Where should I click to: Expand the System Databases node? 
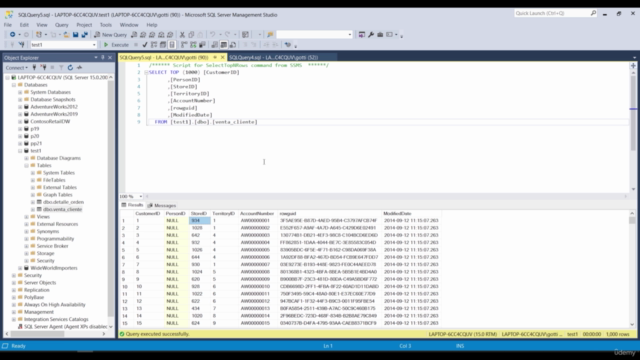[x=20, y=92]
